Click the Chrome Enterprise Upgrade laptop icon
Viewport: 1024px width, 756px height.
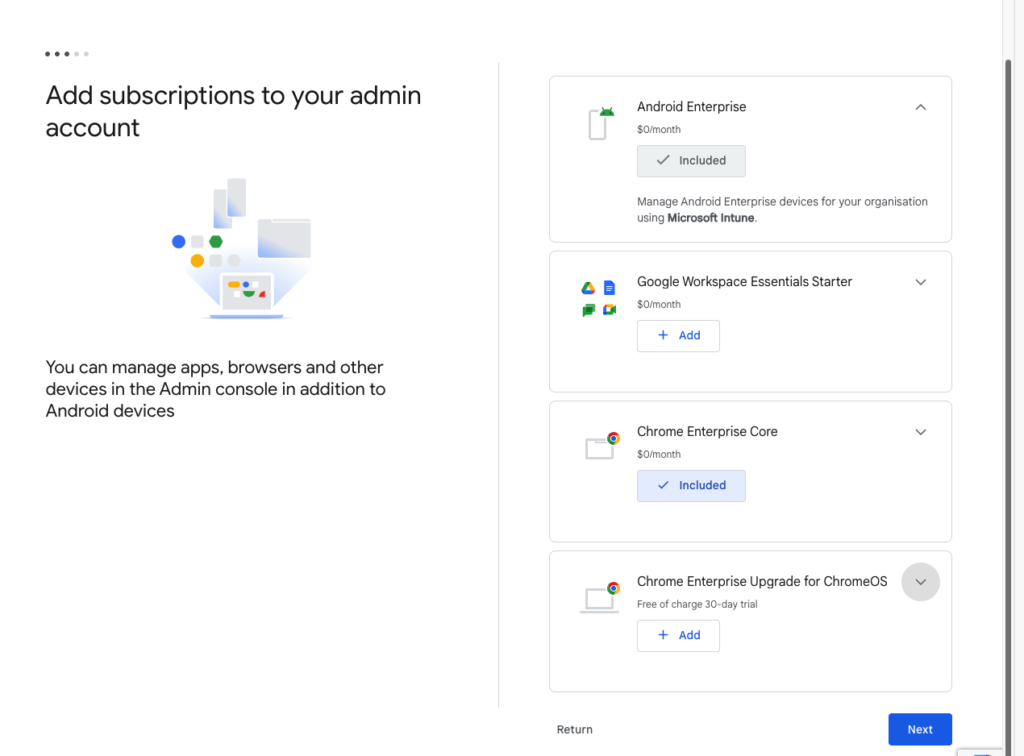600,597
